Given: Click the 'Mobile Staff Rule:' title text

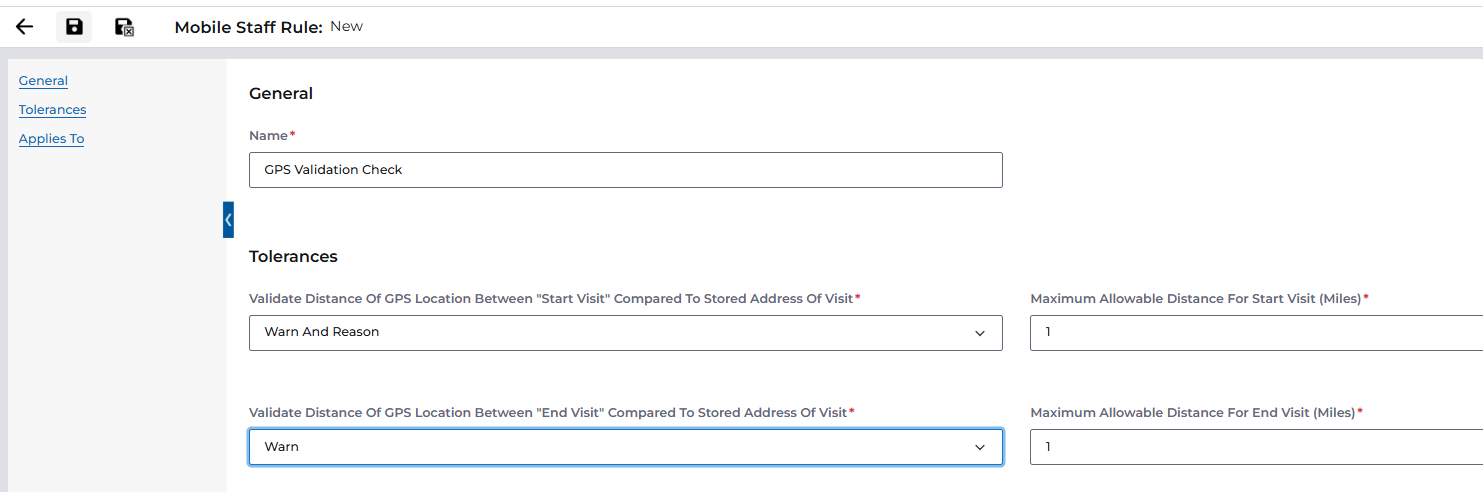Looking at the screenshot, I should [x=248, y=27].
